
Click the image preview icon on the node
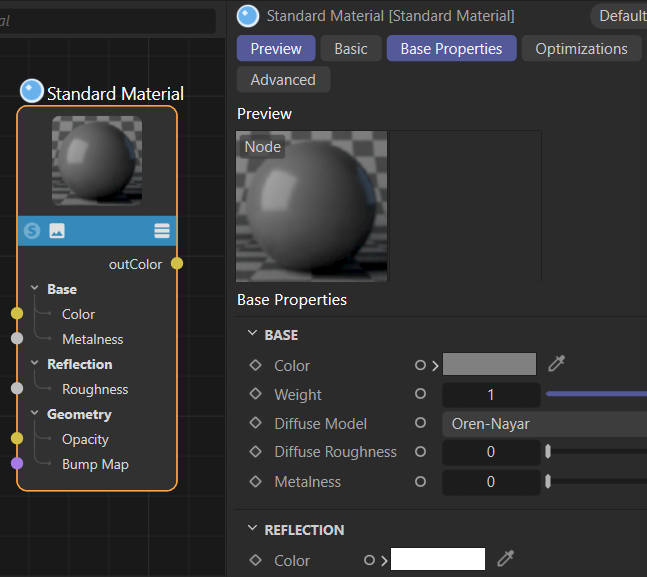pos(57,231)
